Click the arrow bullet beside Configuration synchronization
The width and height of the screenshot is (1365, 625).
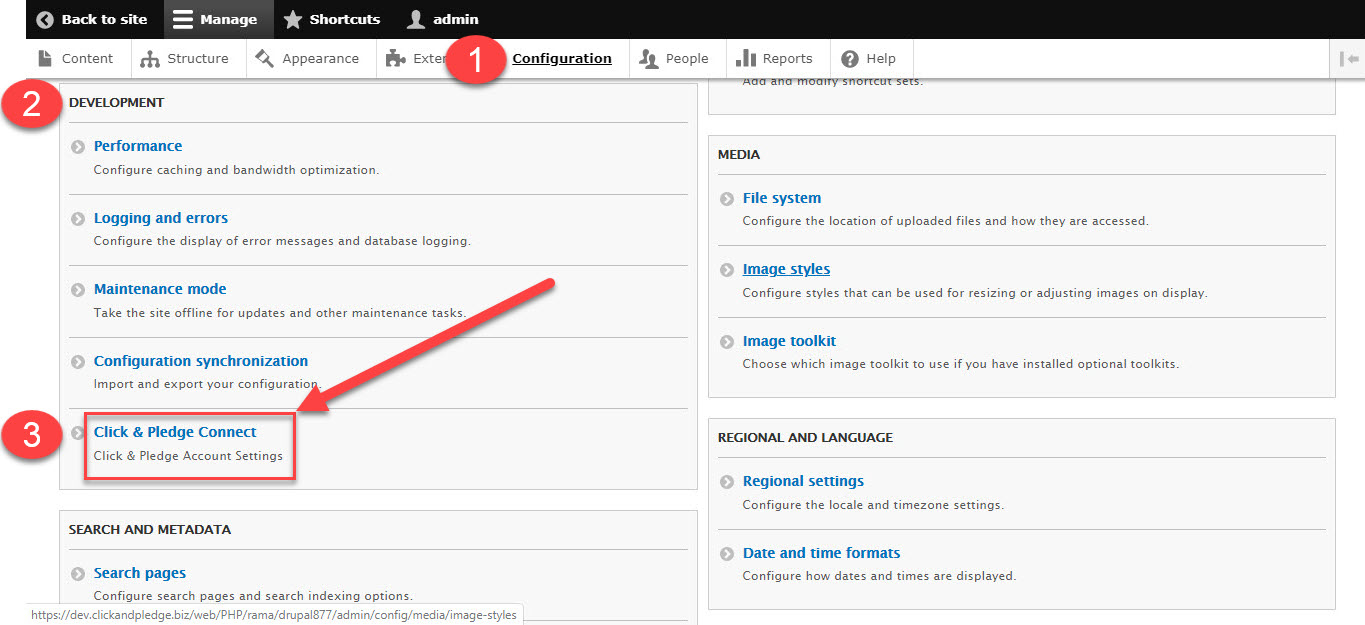(x=78, y=361)
